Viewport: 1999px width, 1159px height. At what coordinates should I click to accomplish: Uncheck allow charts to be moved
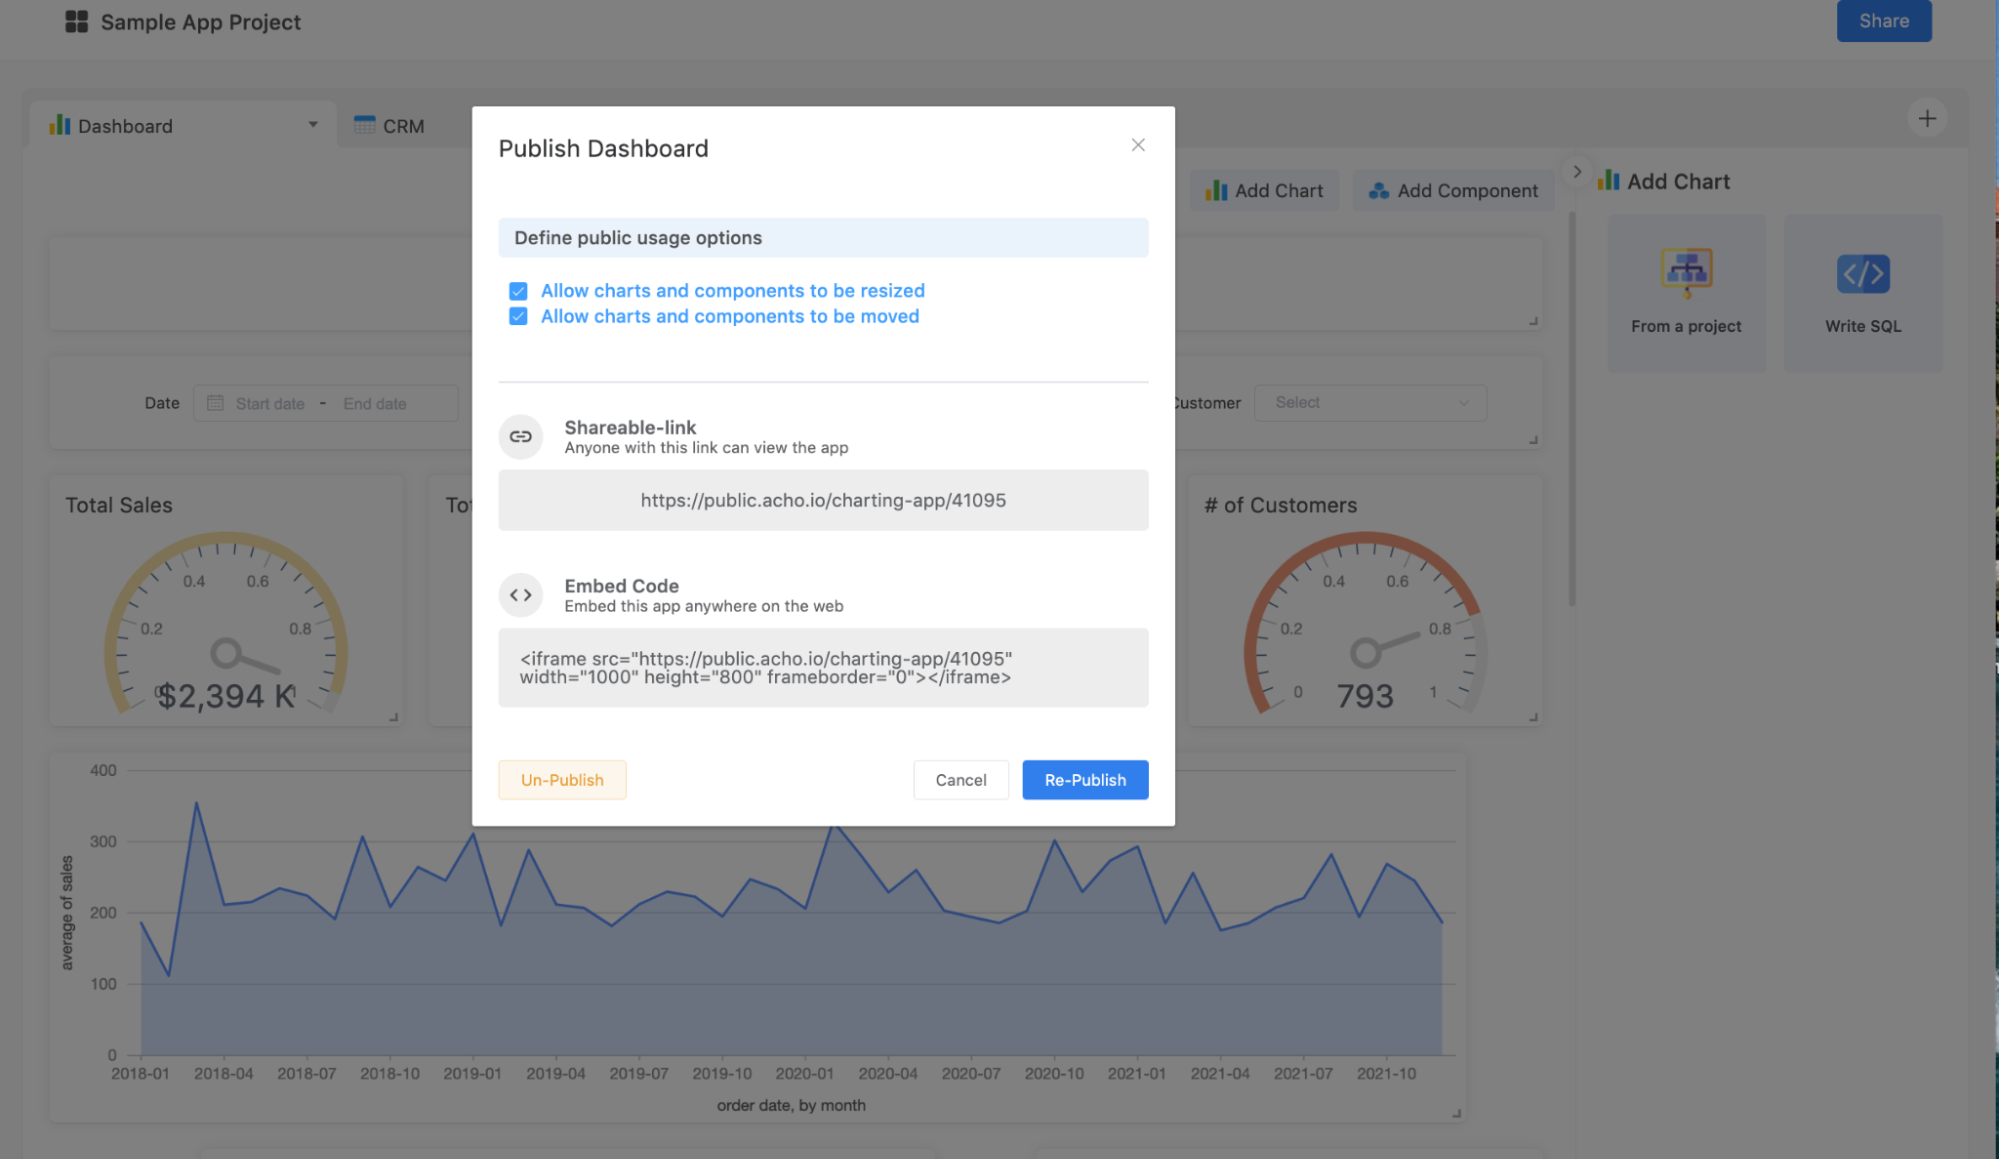(x=518, y=317)
